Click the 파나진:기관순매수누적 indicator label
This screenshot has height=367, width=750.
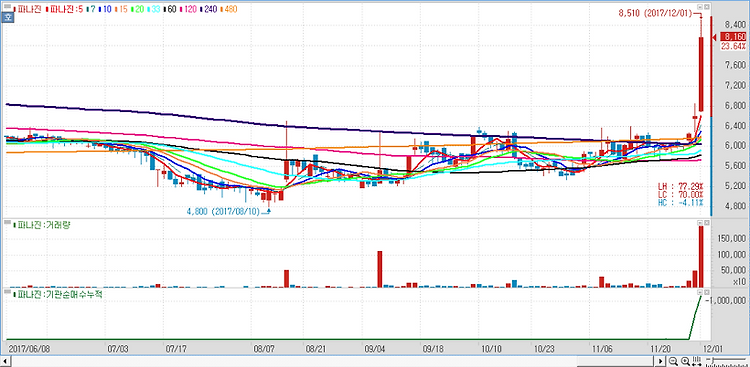pyautogui.click(x=59, y=295)
